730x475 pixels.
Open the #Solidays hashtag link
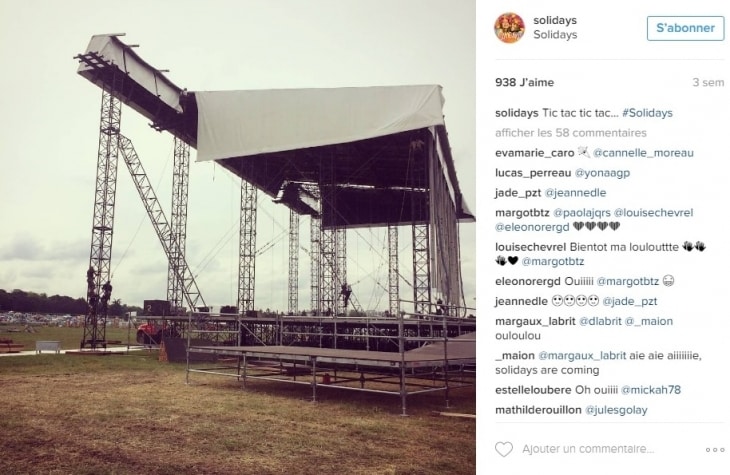(x=647, y=113)
